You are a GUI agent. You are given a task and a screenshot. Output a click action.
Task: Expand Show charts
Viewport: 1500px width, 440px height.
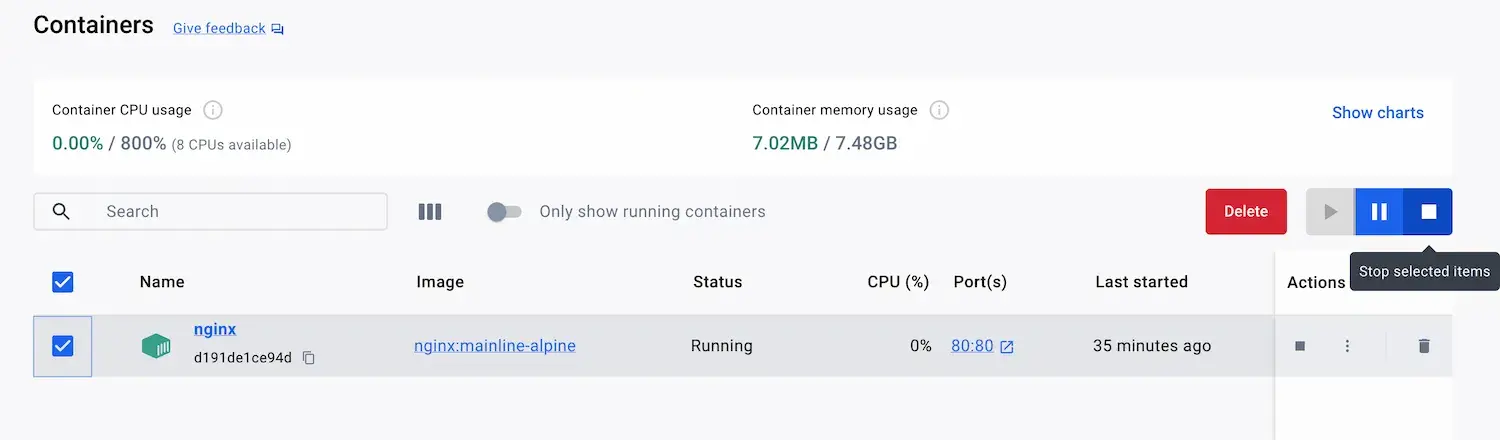pyautogui.click(x=1377, y=113)
